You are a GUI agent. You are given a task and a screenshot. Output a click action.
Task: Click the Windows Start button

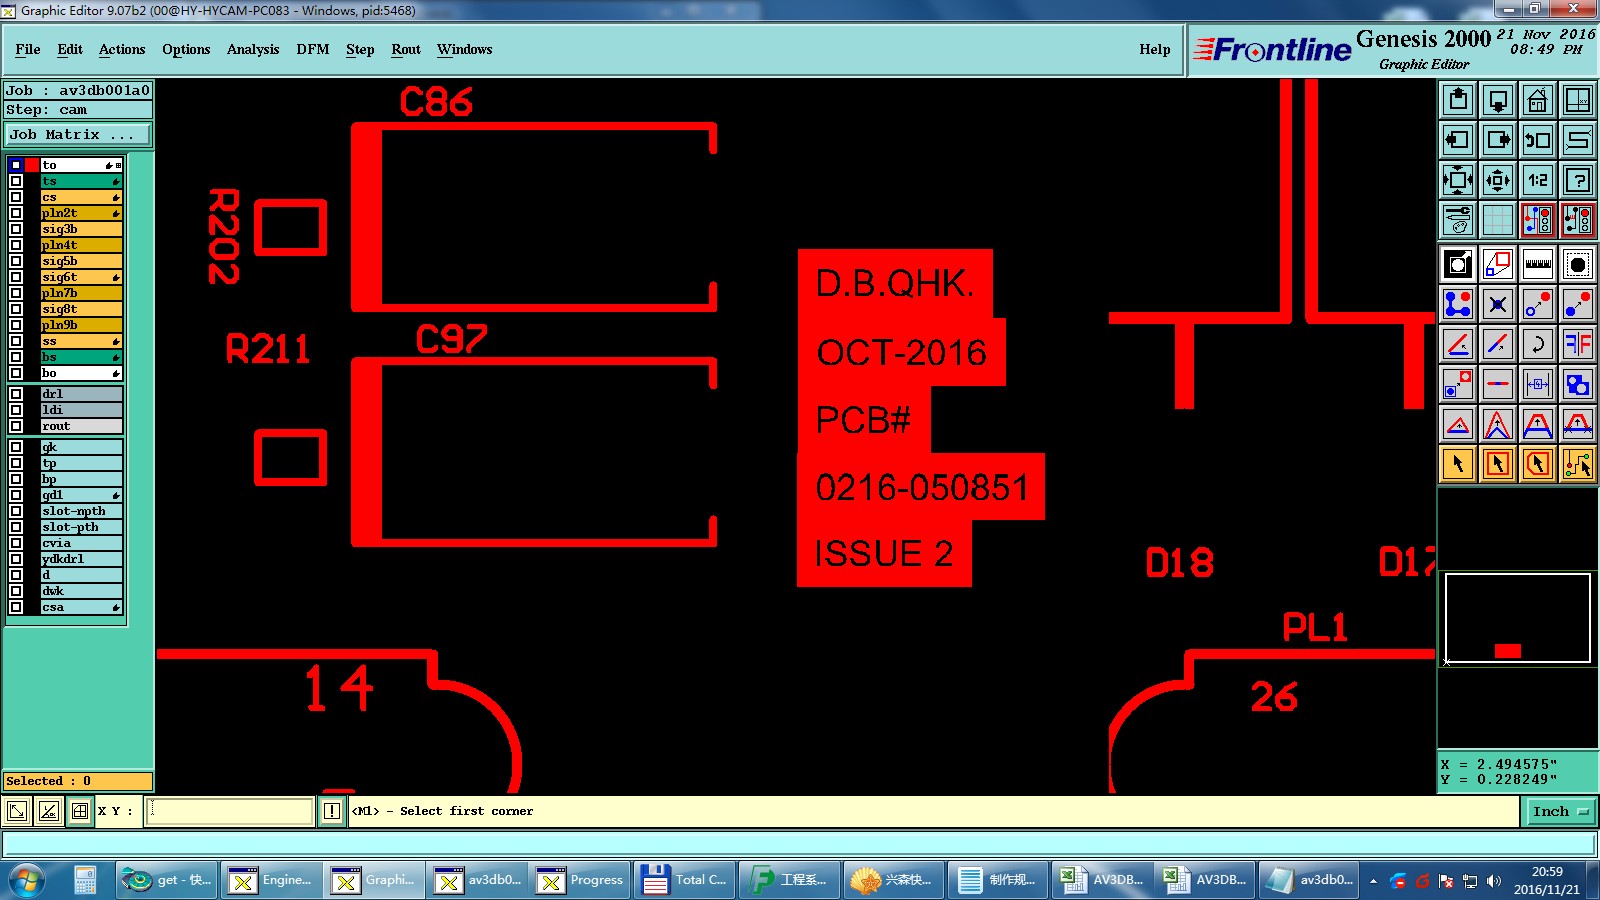tap(28, 880)
